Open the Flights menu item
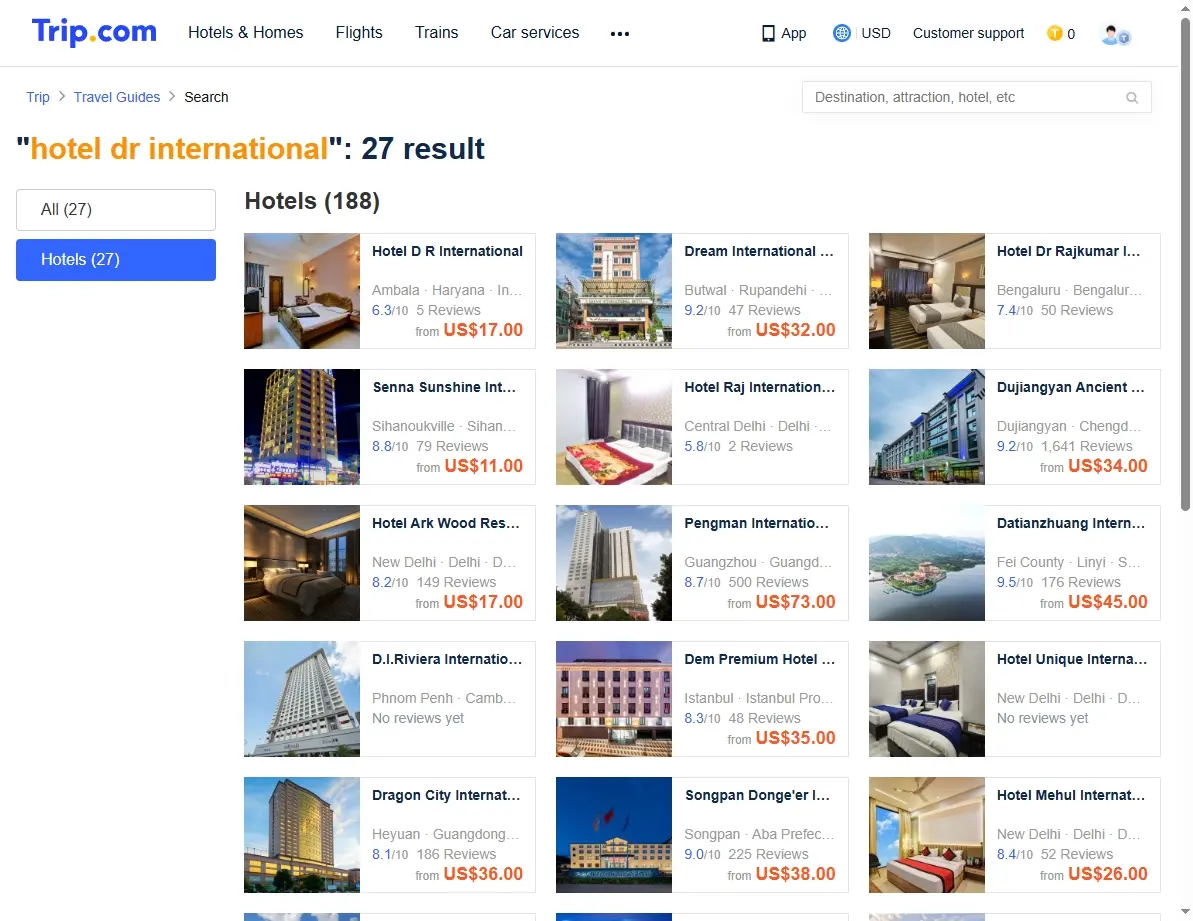Image resolution: width=1193 pixels, height=921 pixels. pos(359,33)
